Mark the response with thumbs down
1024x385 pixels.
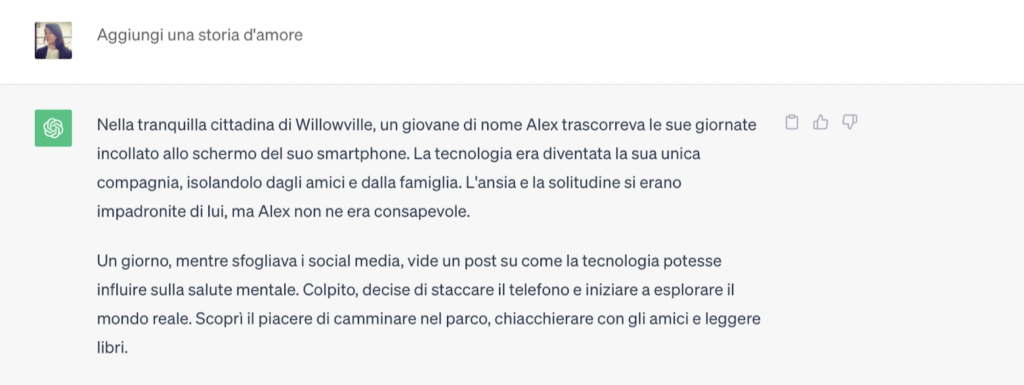point(850,122)
